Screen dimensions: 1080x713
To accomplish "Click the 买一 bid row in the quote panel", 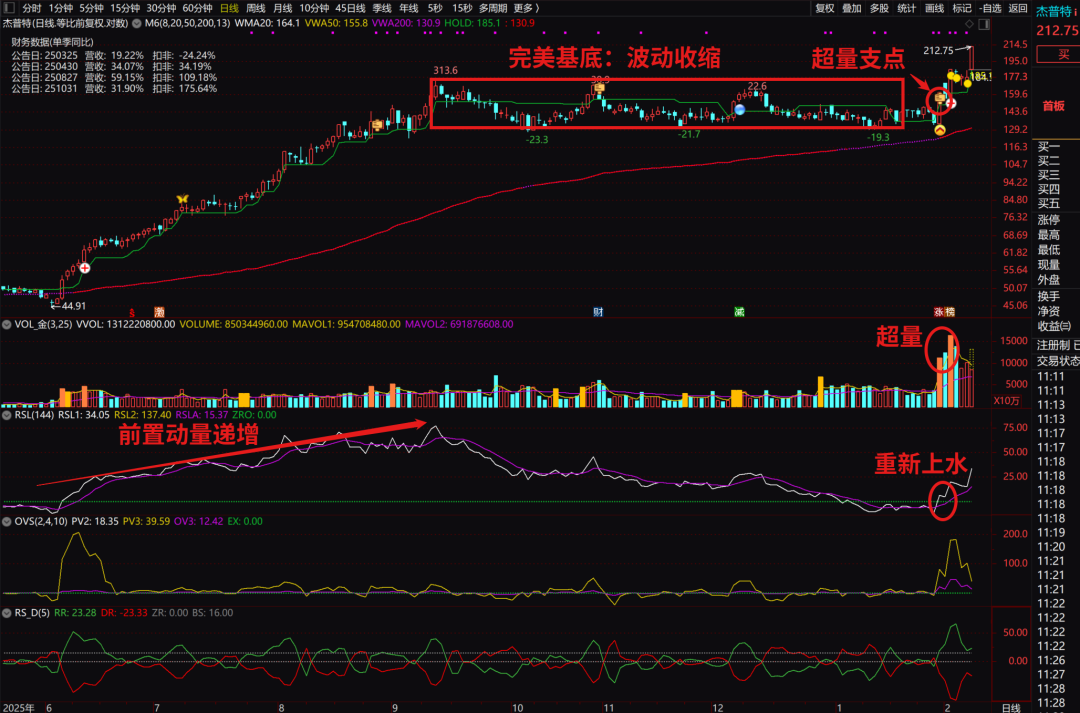I will [x=1049, y=146].
